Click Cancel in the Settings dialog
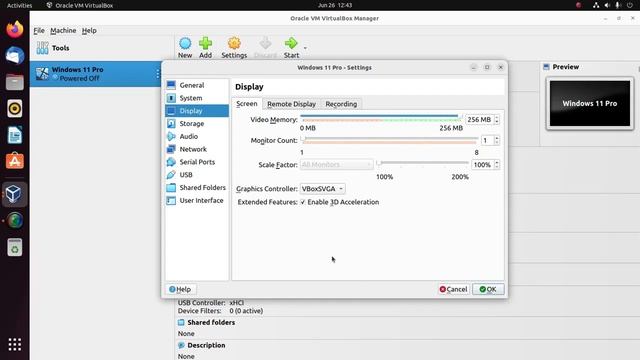 pos(453,289)
